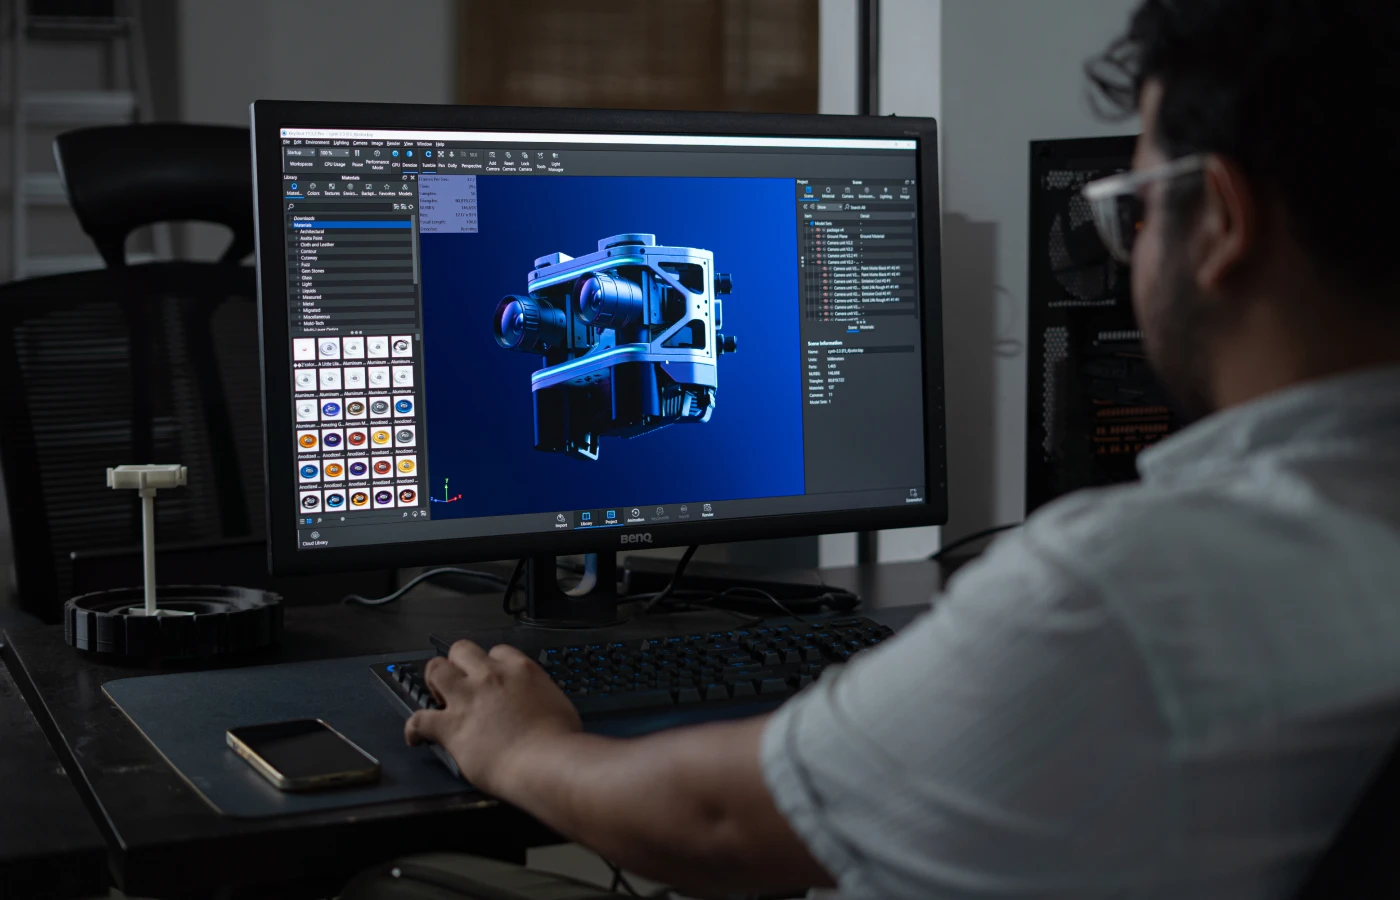Image resolution: width=1400 pixels, height=900 pixels.
Task: Open the File menu
Action: point(286,142)
